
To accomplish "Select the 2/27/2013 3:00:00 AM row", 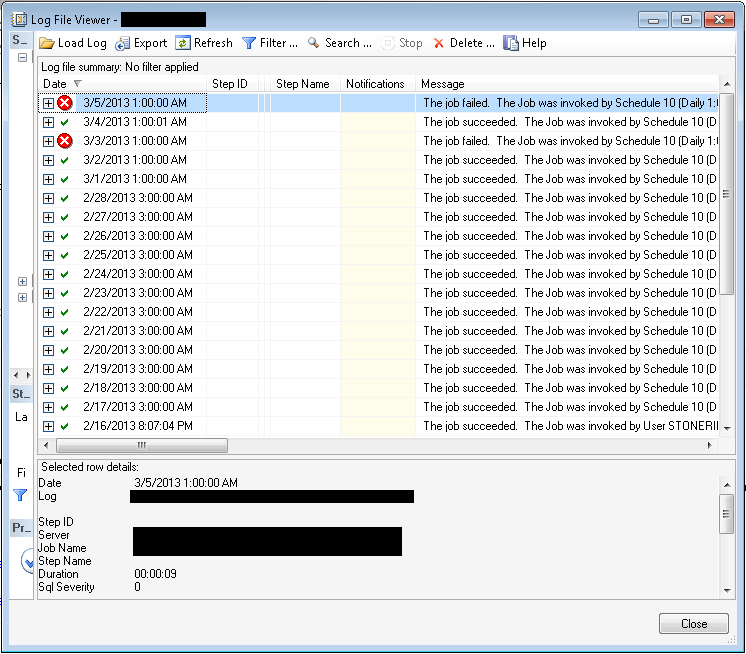I will click(x=378, y=217).
